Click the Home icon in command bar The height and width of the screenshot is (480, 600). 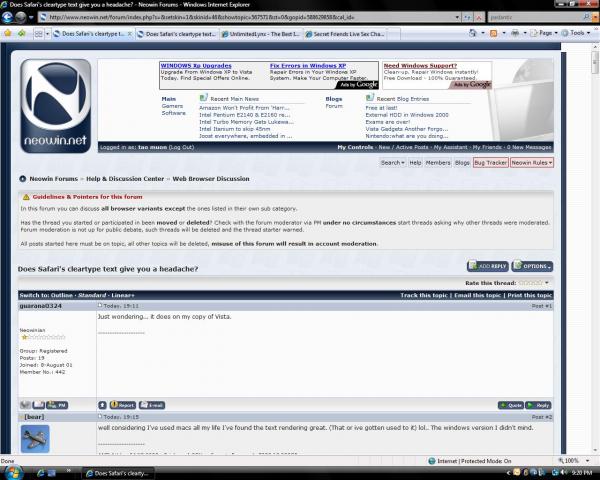473,33
